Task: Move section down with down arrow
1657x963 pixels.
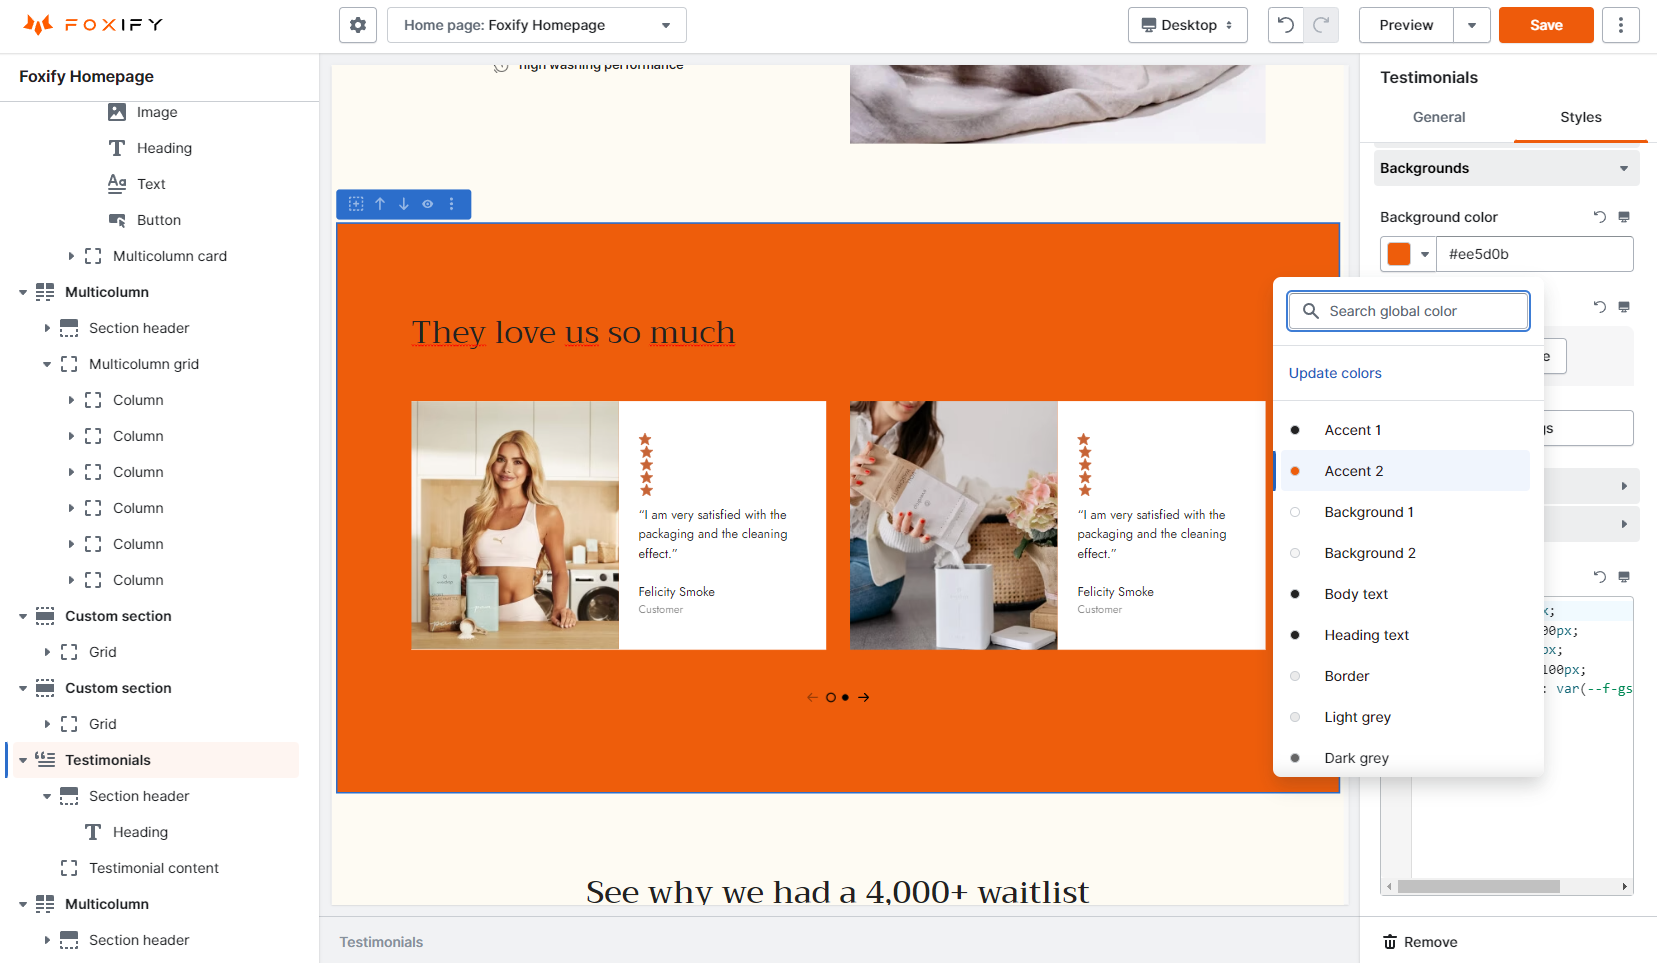Action: pyautogui.click(x=404, y=204)
